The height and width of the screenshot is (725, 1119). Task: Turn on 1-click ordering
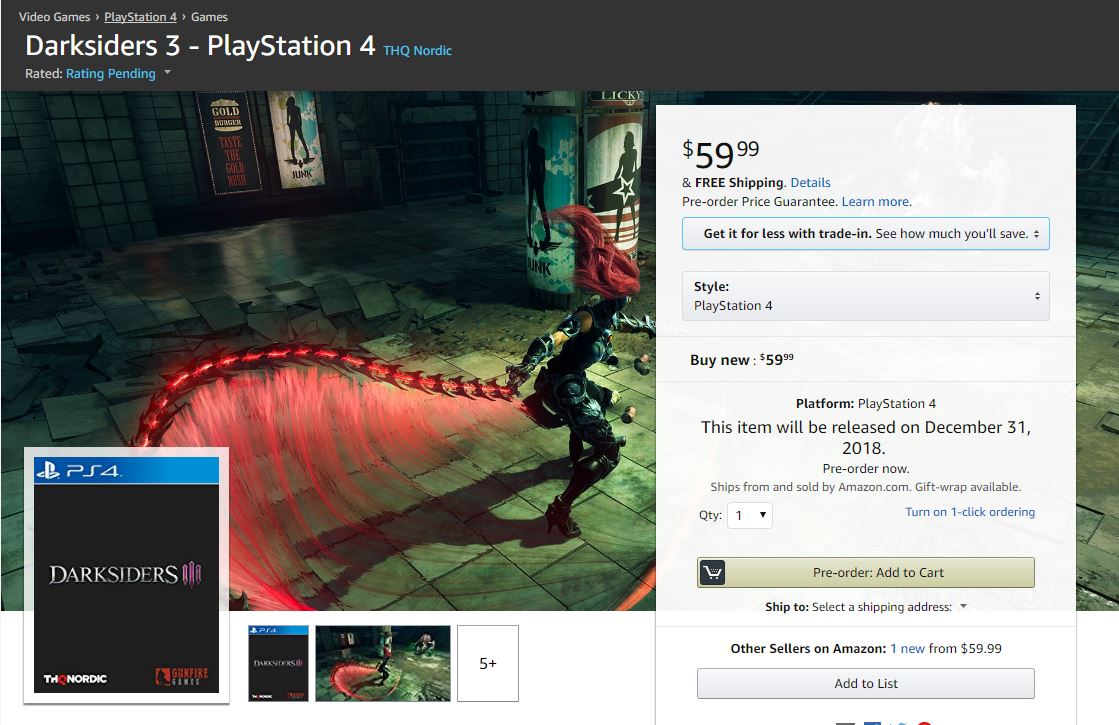pyautogui.click(x=969, y=512)
